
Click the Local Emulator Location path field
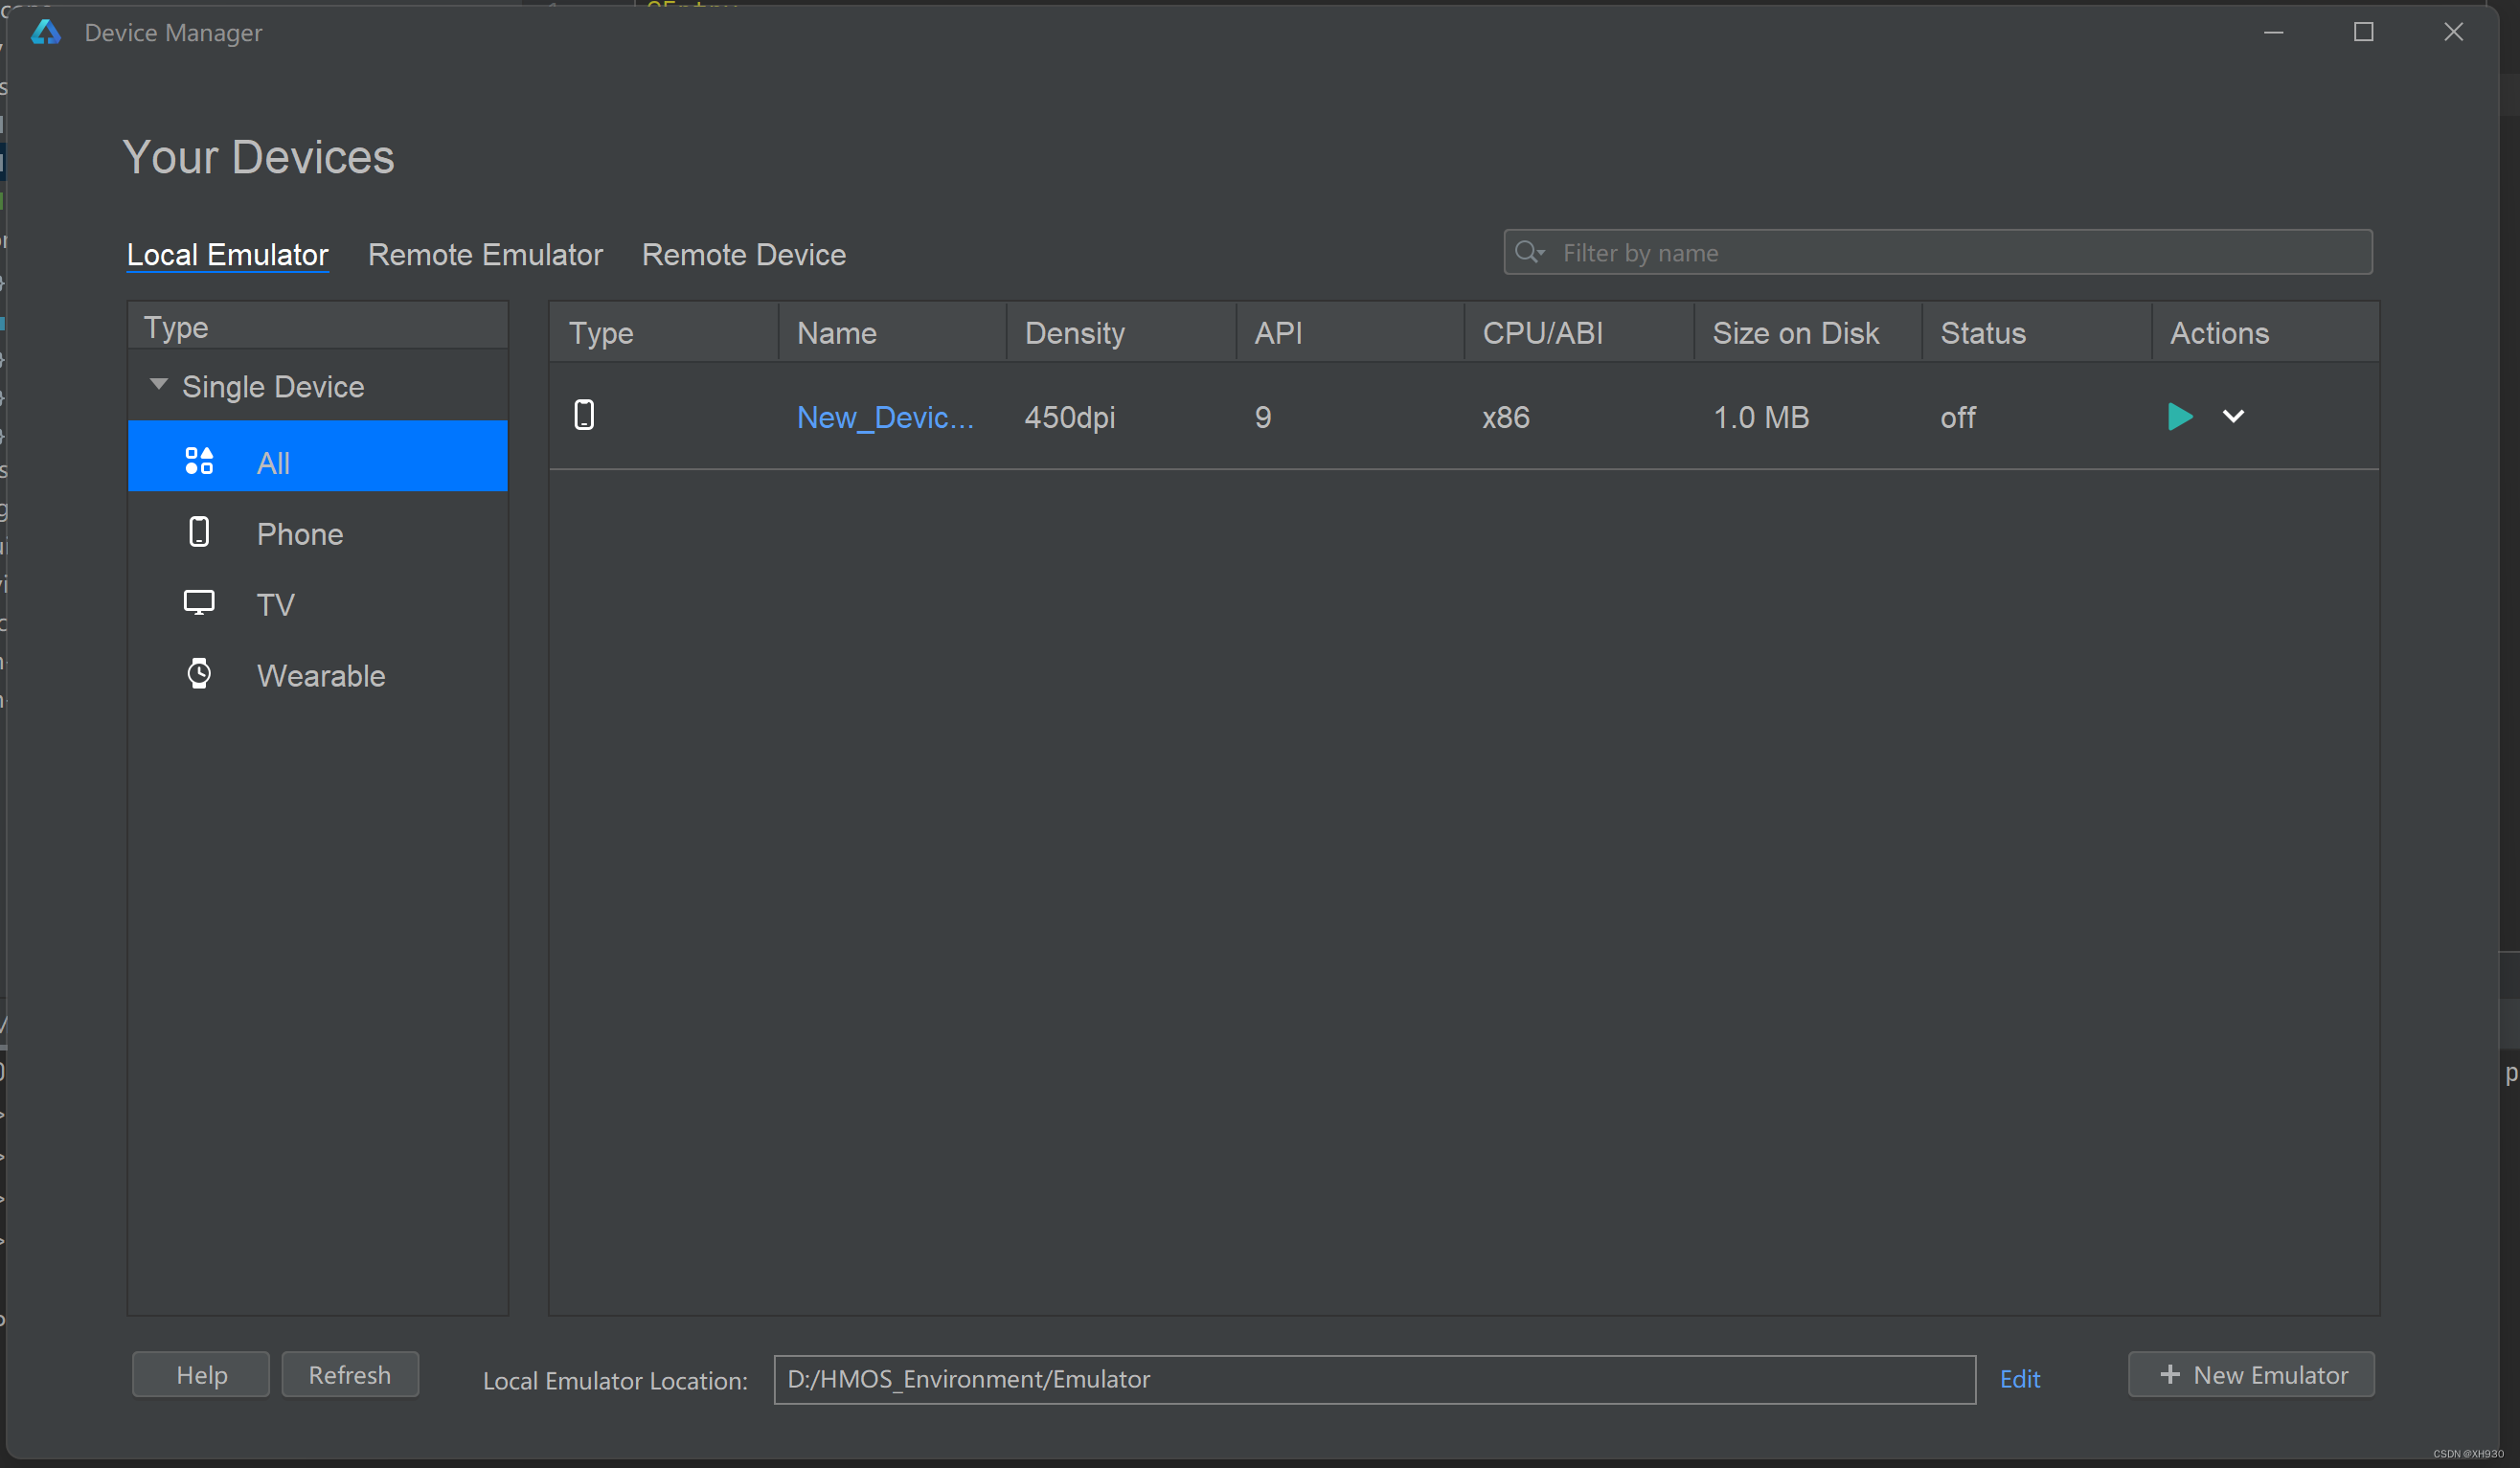tap(1373, 1379)
